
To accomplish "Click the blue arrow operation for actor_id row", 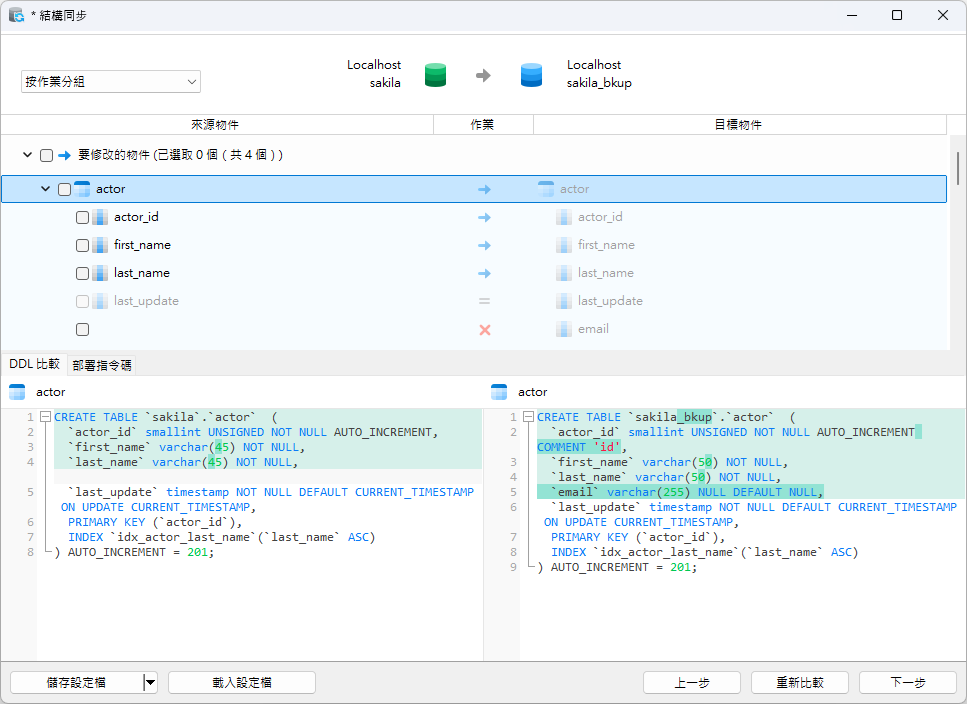I will [x=485, y=217].
